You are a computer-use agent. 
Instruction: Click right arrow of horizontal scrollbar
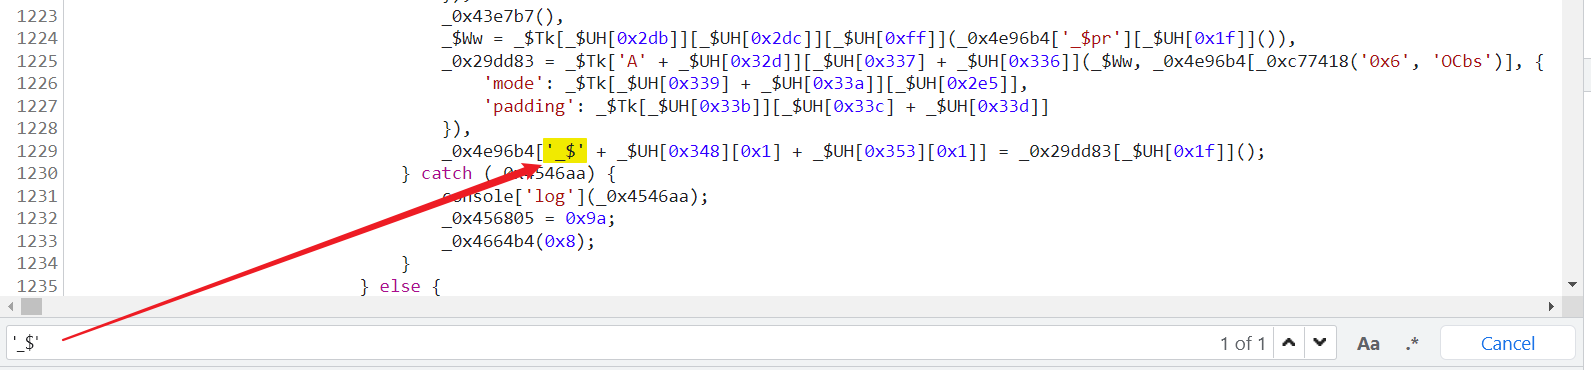(1551, 306)
